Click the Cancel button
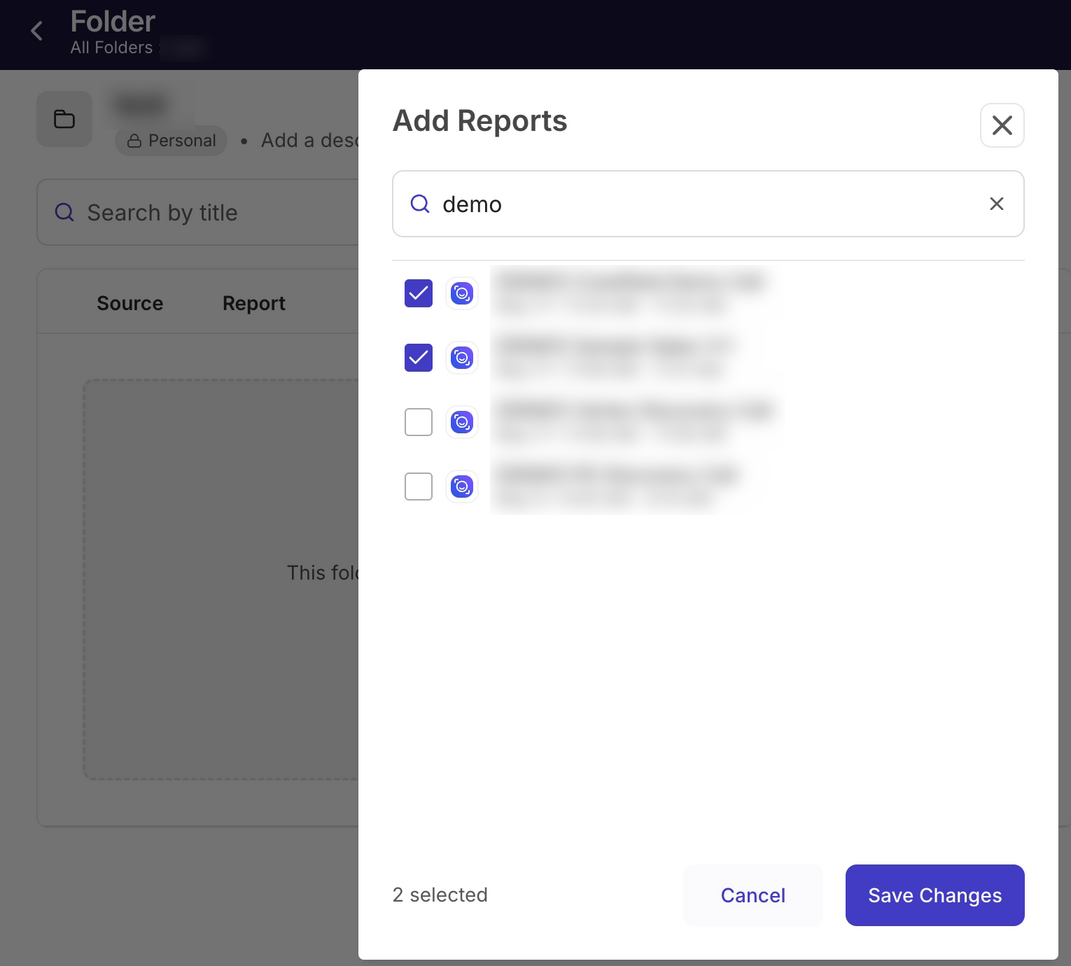This screenshot has width=1071, height=966. point(753,895)
